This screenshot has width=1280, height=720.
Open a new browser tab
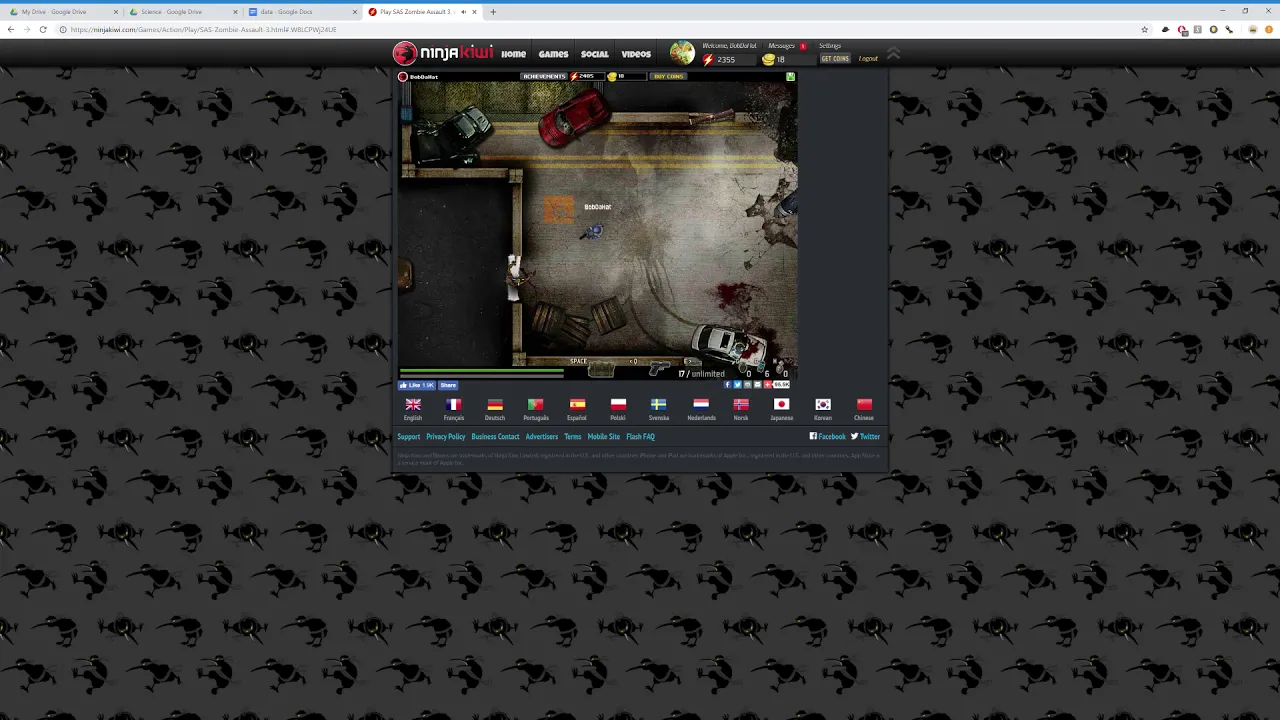point(492,12)
